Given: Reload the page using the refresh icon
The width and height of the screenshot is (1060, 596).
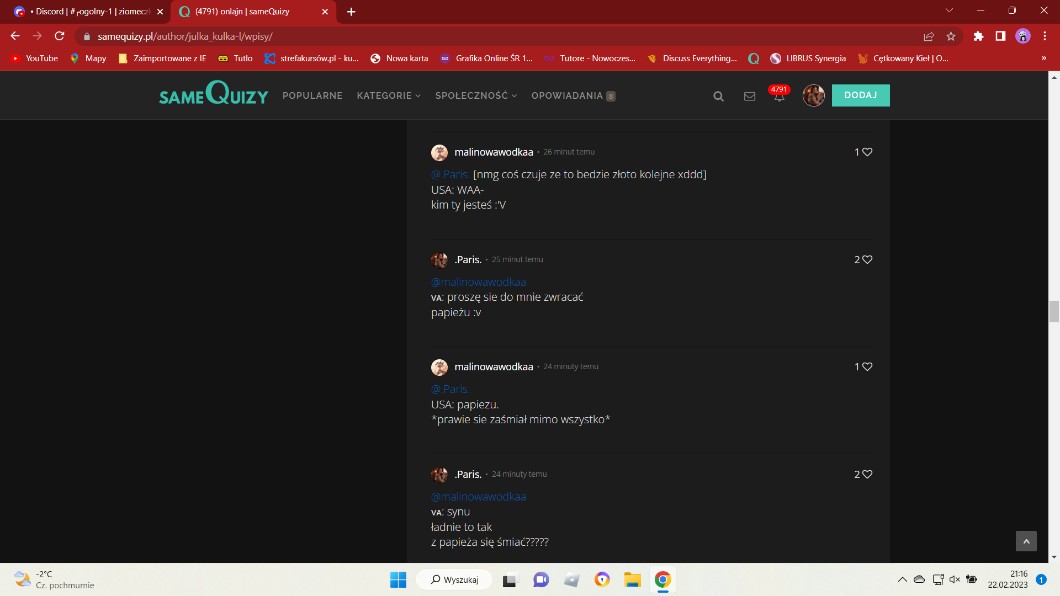Looking at the screenshot, I should point(59,36).
